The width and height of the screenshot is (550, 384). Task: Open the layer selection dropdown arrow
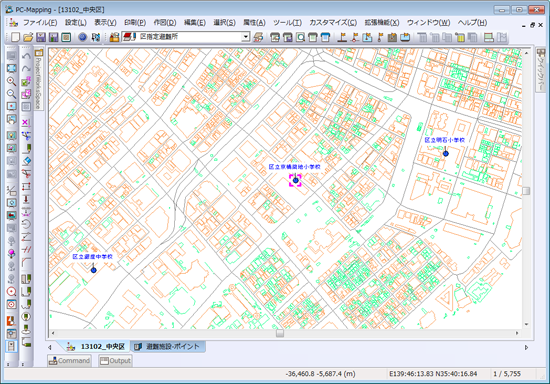click(x=246, y=36)
